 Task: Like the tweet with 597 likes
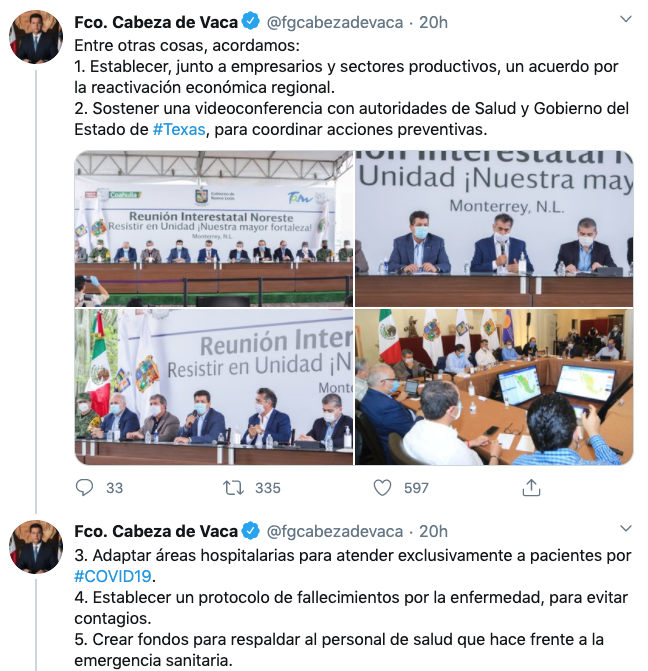coord(382,487)
